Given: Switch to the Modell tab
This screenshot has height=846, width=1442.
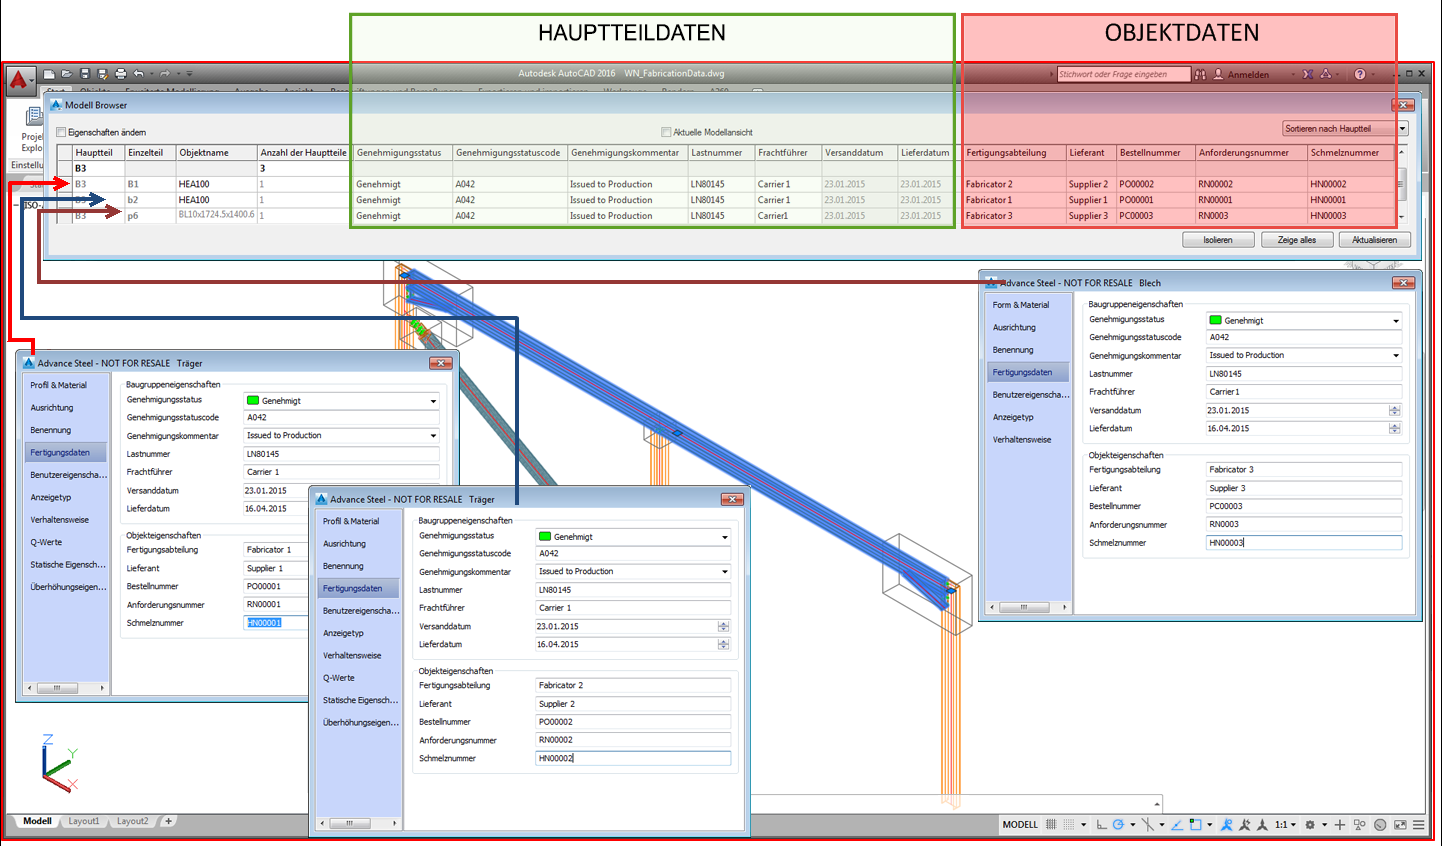Looking at the screenshot, I should coord(37,821).
